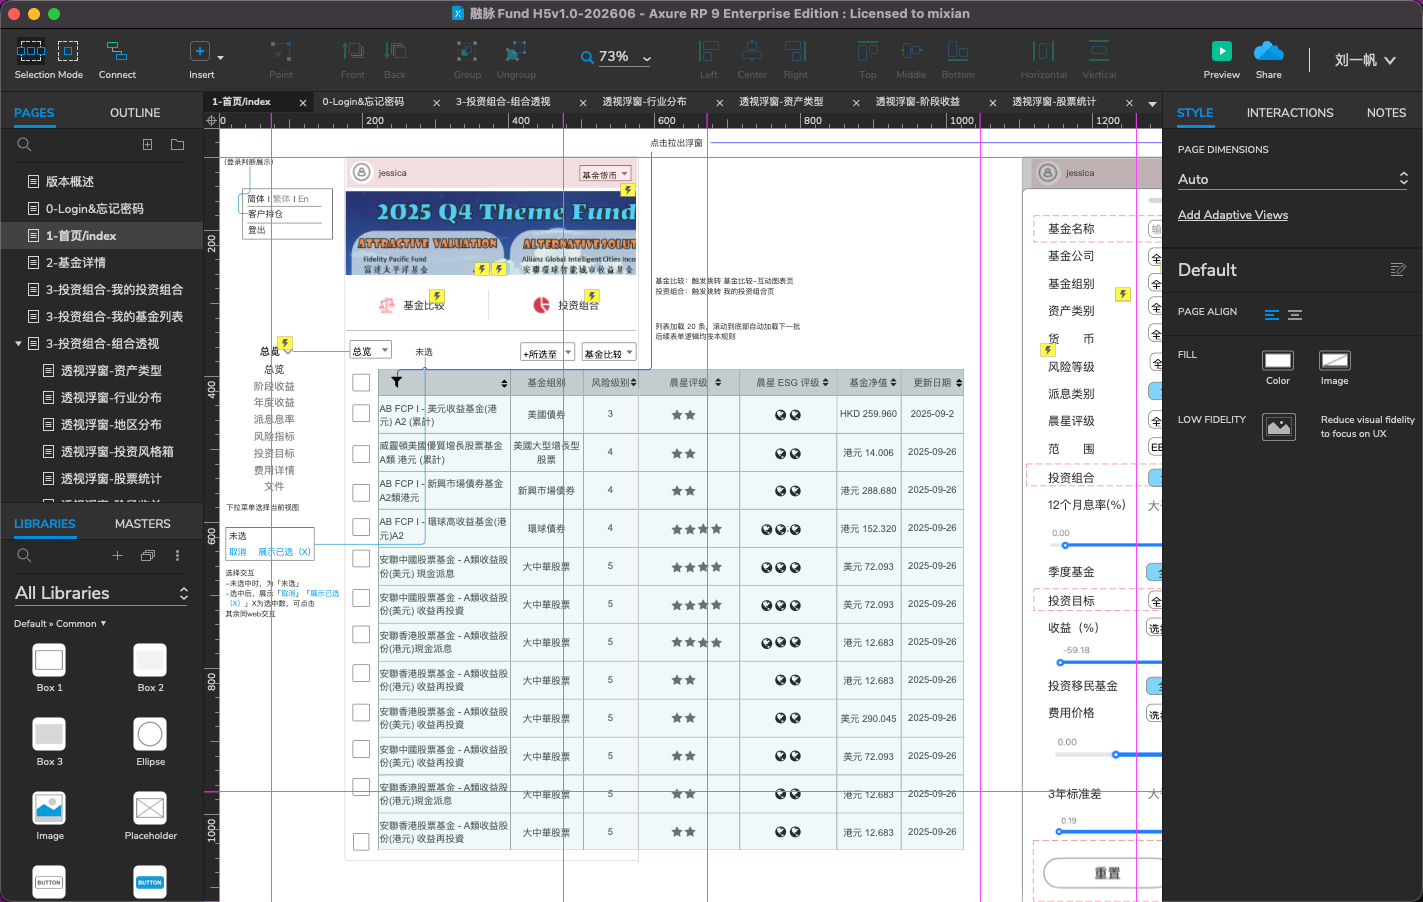Open page 2-基金详情 in Pages list
Viewport: 1423px width, 902px height.
[76, 263]
